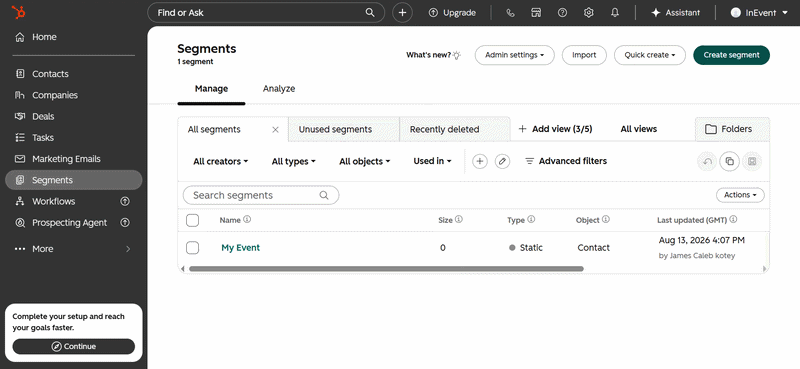Viewport: 800px width, 369px height.
Task: Click the Upgrade arrow icon
Action: (433, 13)
